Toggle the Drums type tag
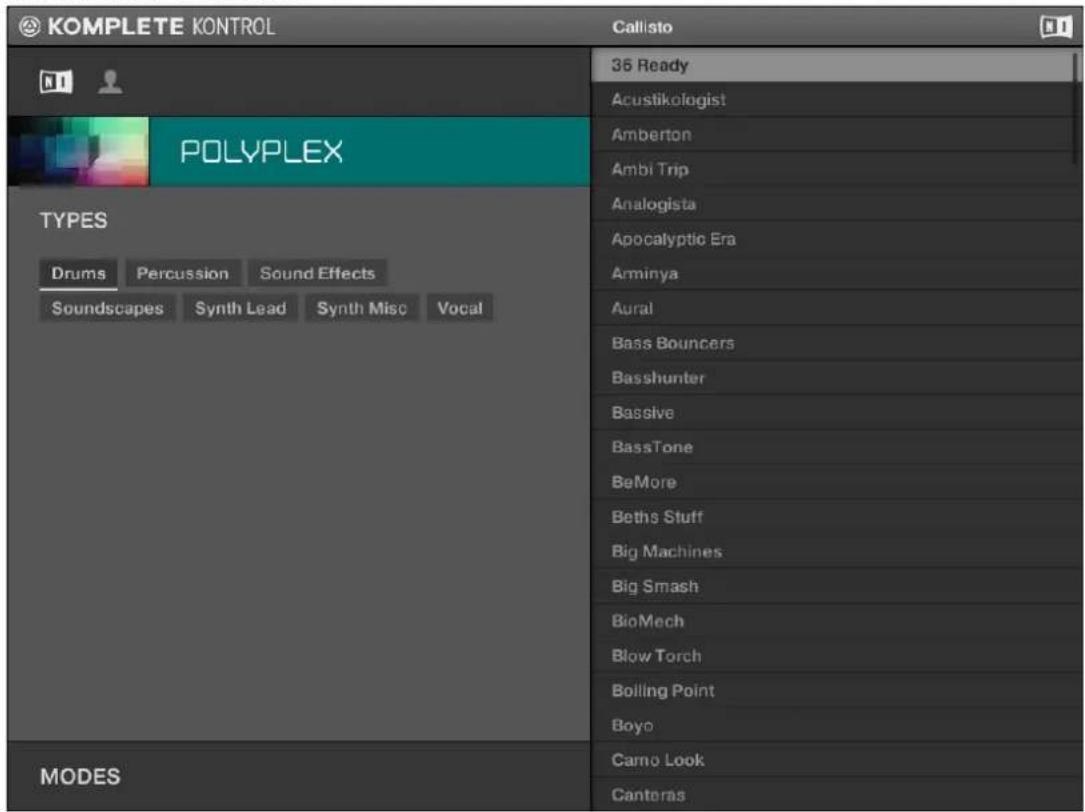 [x=78, y=273]
